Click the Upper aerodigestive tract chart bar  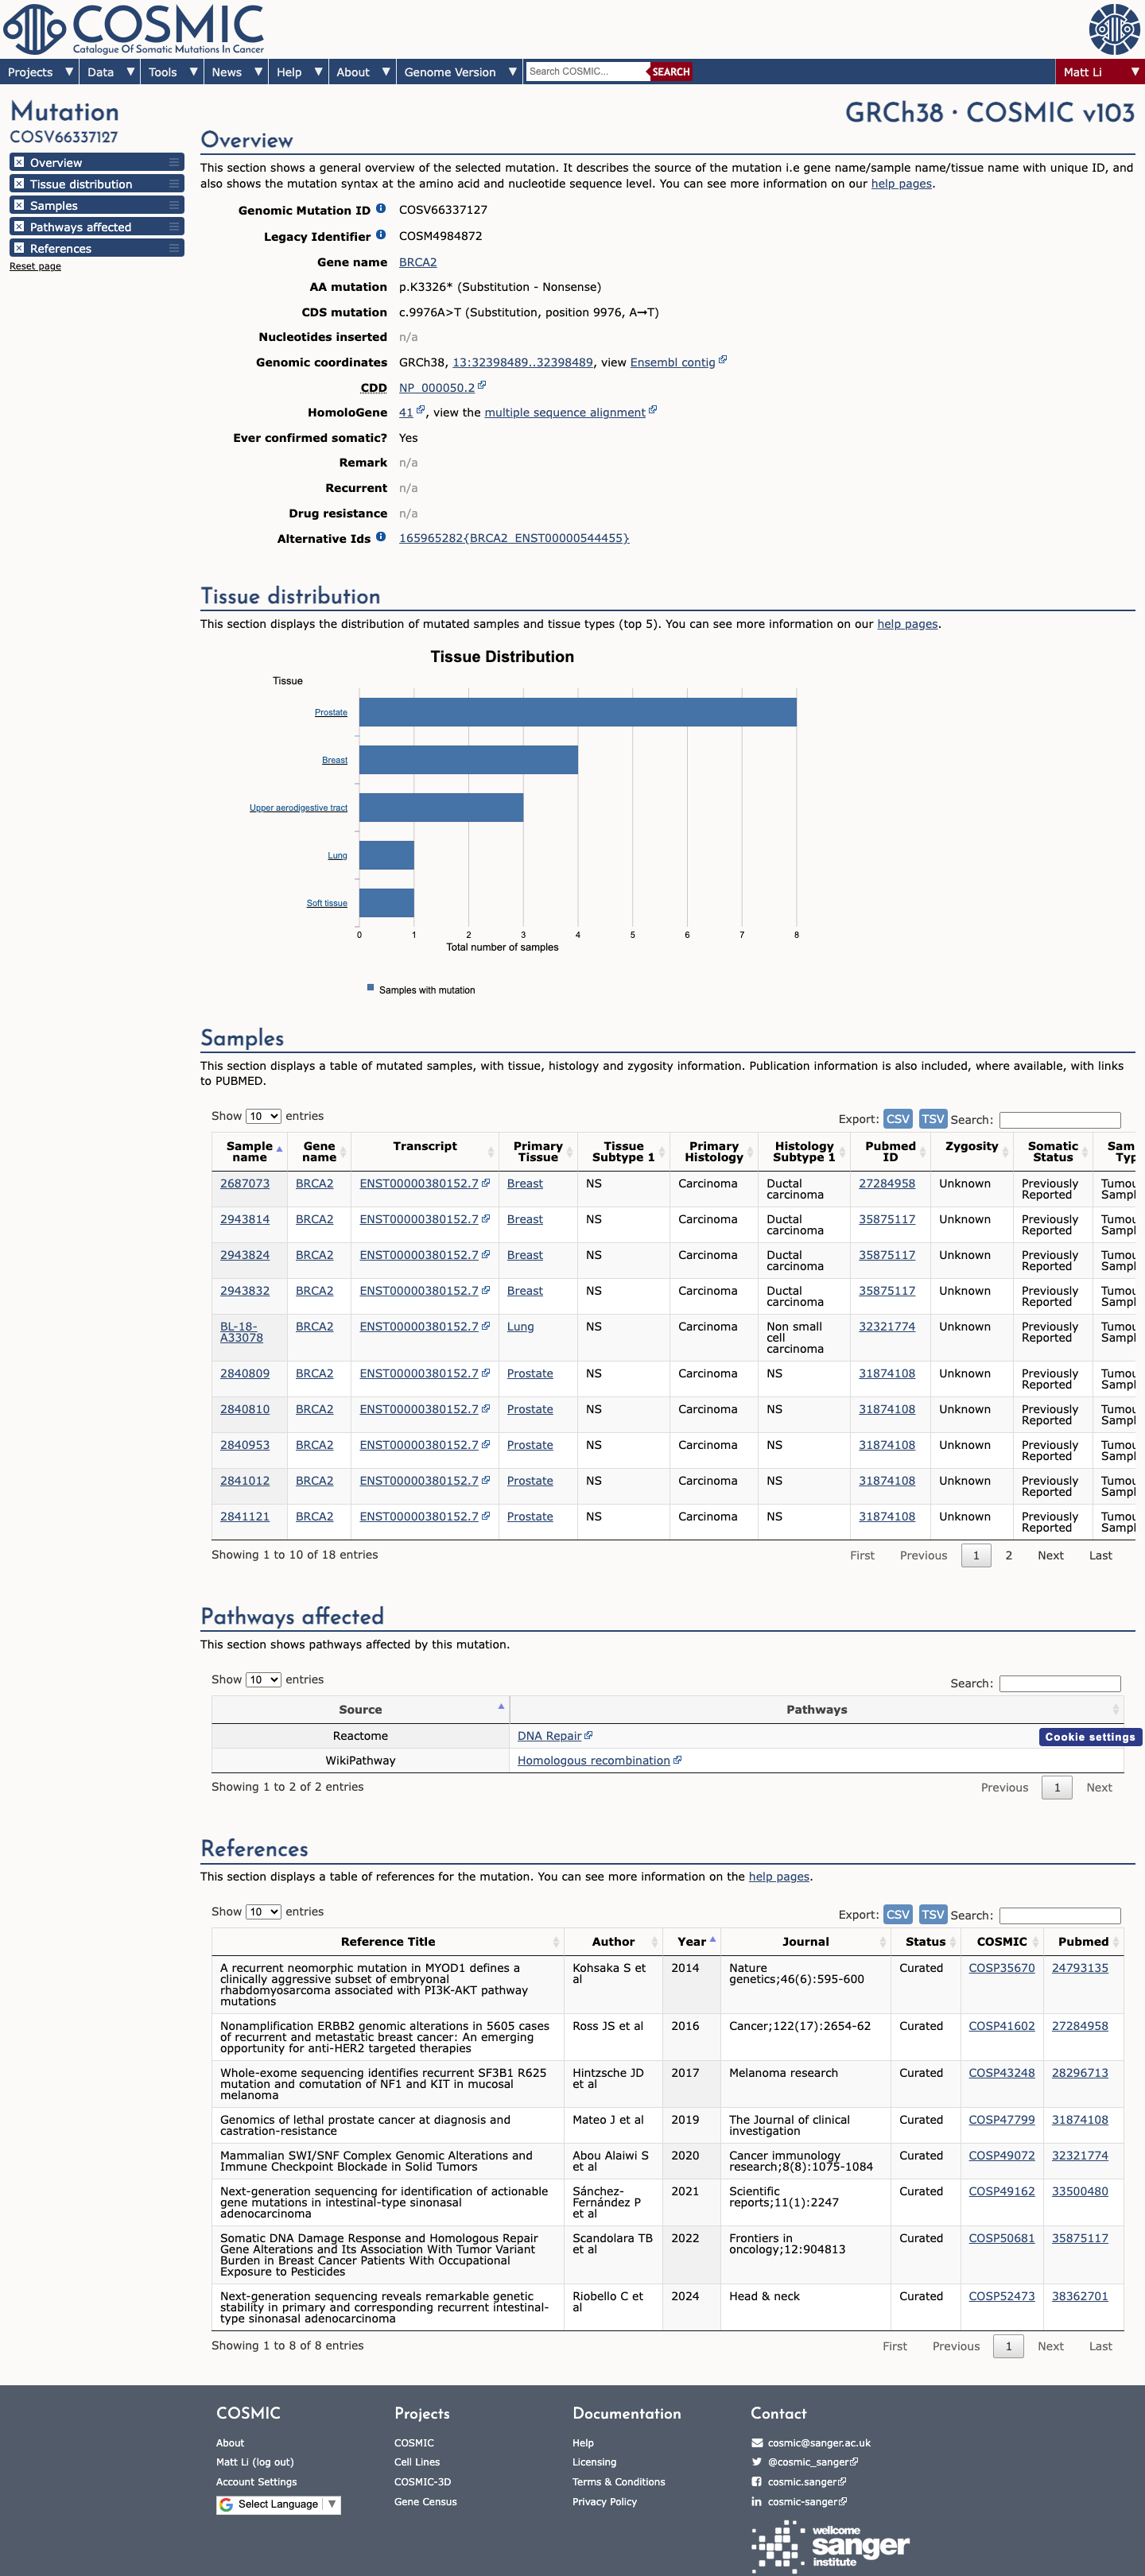pyautogui.click(x=441, y=807)
